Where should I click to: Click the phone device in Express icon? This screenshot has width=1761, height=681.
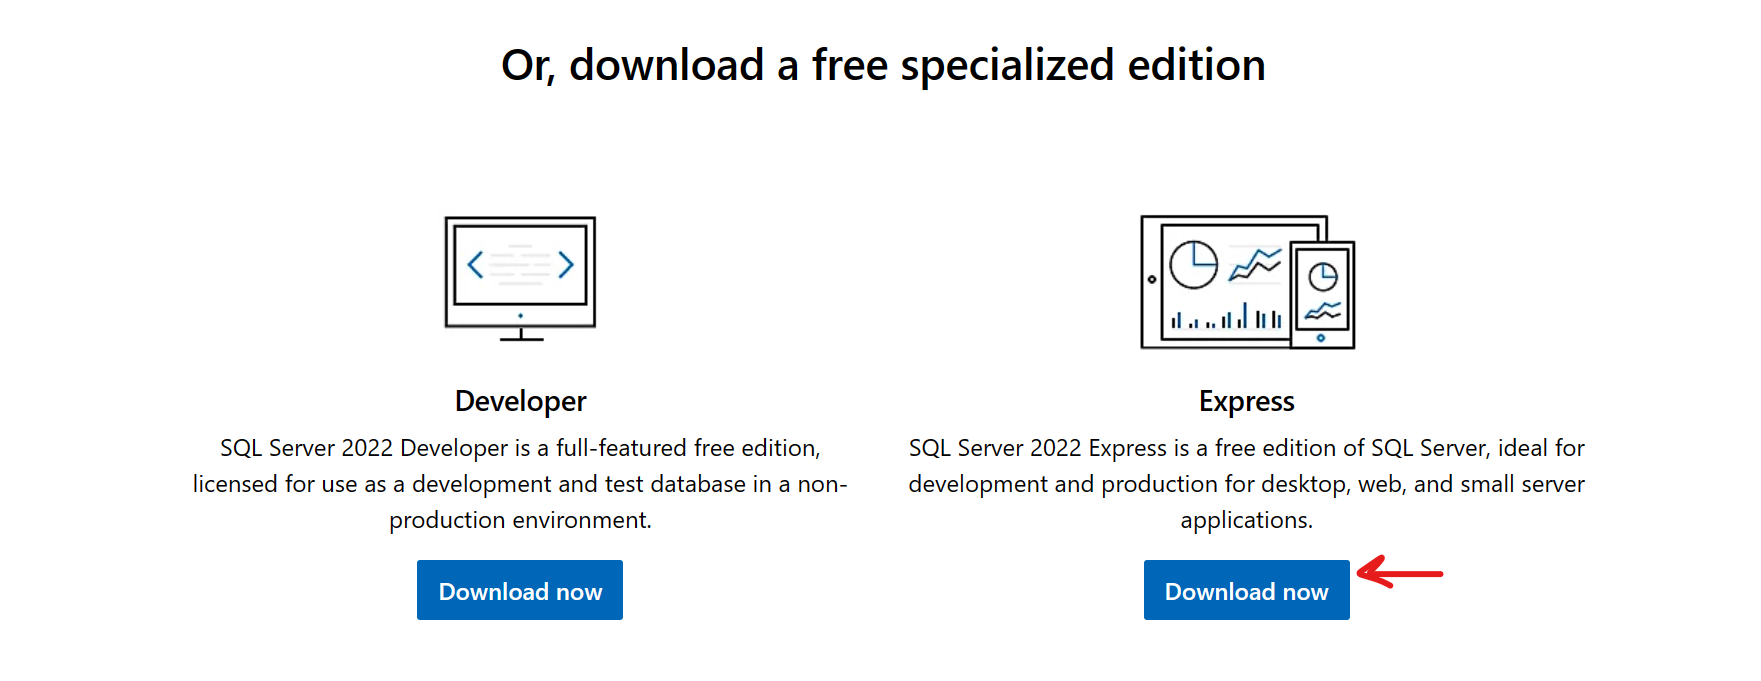(x=1322, y=295)
